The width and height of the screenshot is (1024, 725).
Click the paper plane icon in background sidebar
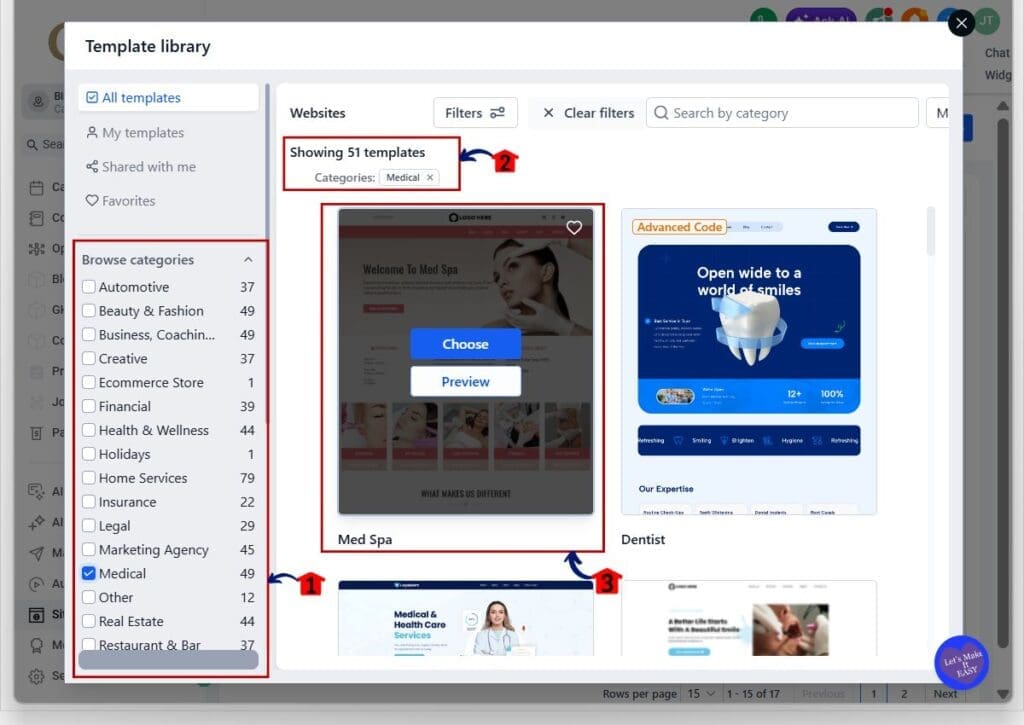pos(37,553)
